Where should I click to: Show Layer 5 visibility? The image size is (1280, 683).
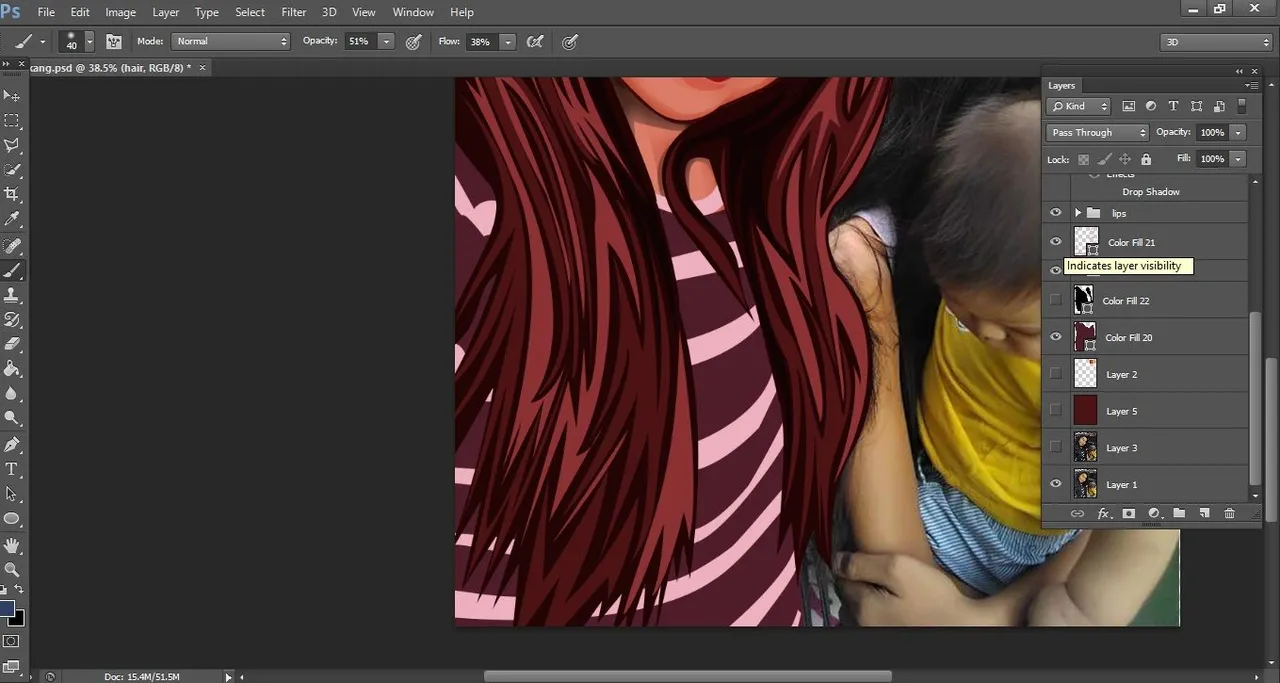(x=1055, y=411)
